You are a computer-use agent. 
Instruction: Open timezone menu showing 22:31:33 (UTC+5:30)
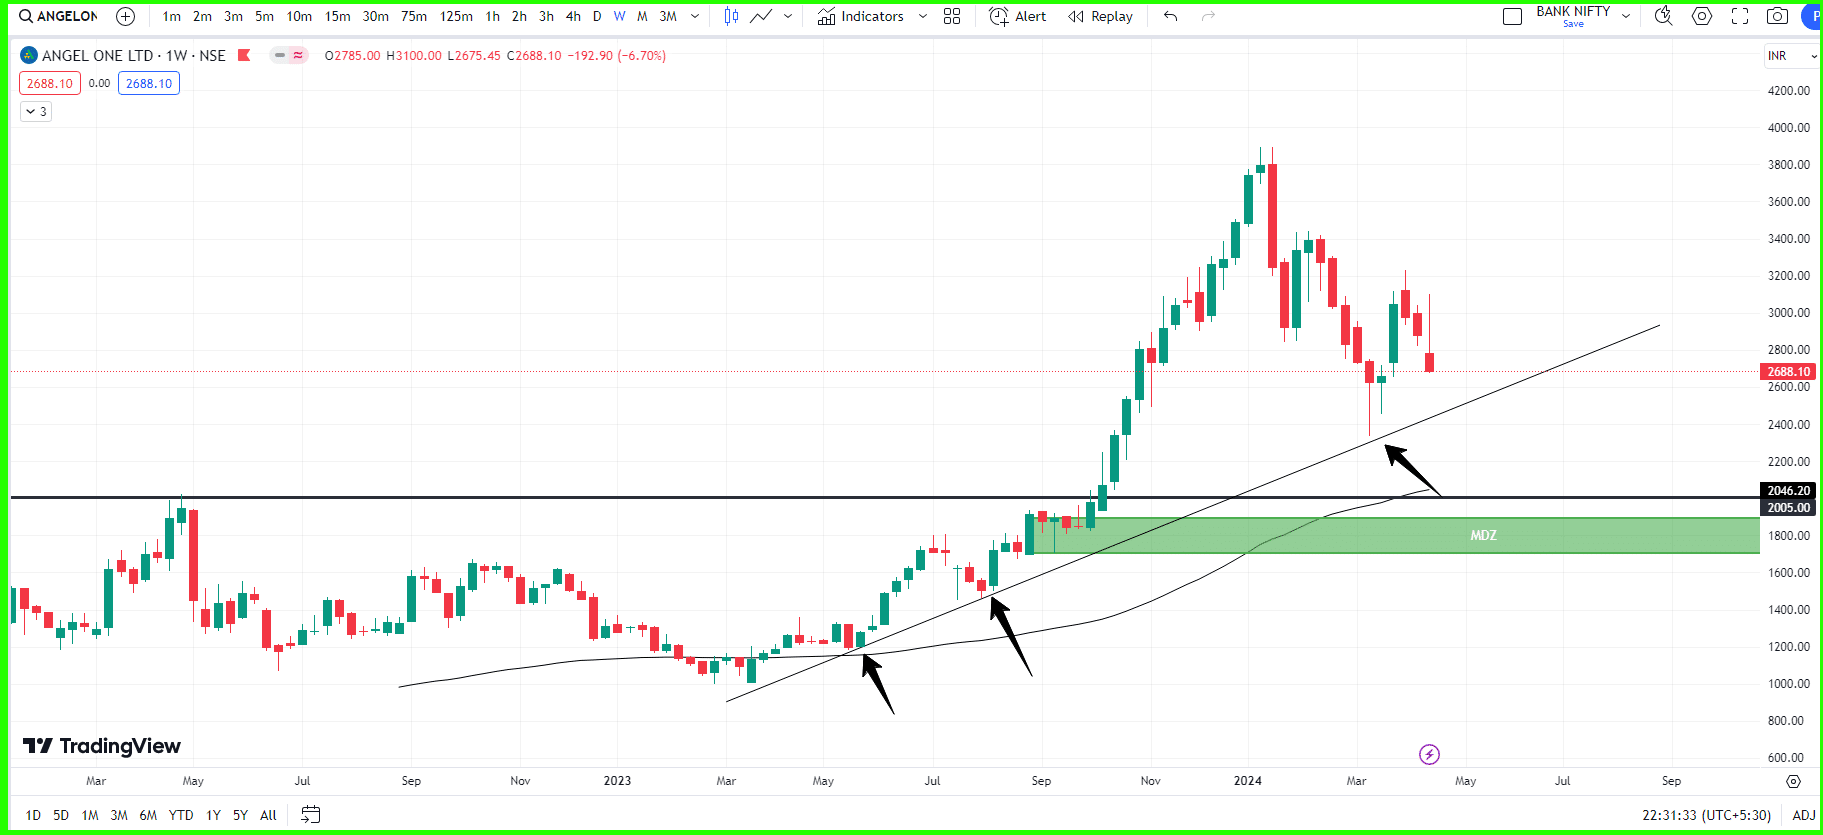pos(1706,815)
